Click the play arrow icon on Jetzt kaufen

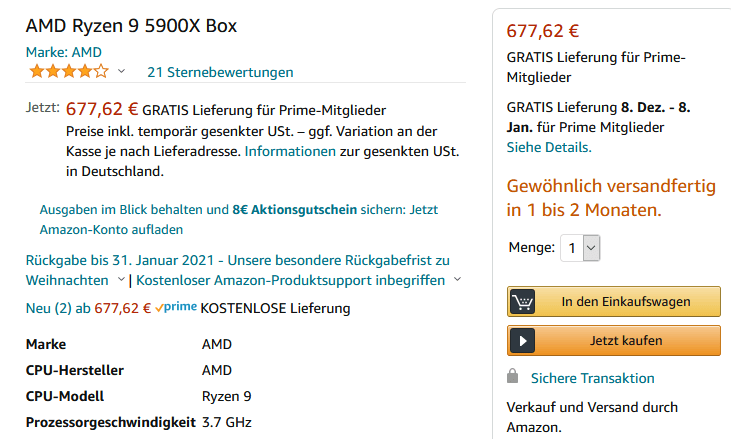(522, 341)
